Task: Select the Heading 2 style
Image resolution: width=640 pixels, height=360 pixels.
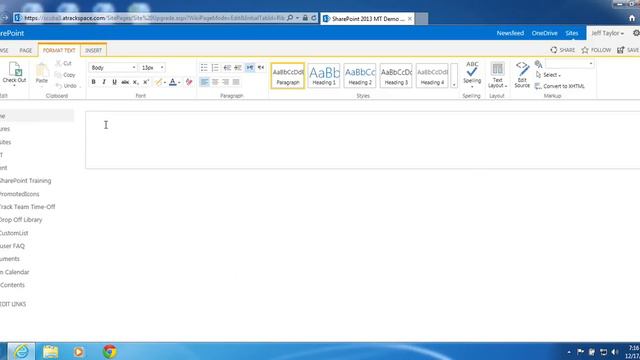Action: 360,76
